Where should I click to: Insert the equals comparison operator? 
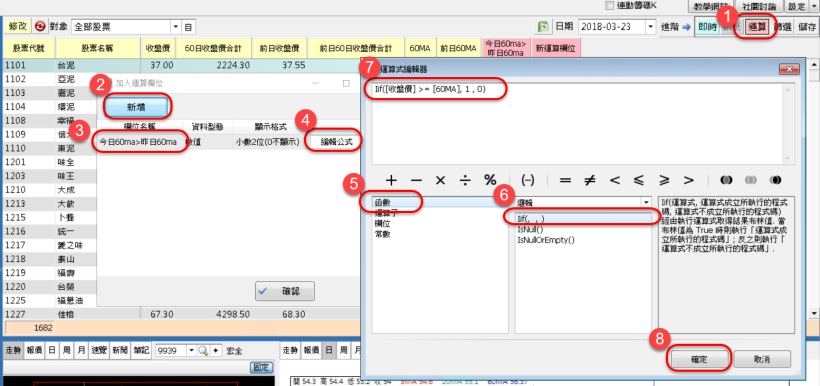pos(565,180)
